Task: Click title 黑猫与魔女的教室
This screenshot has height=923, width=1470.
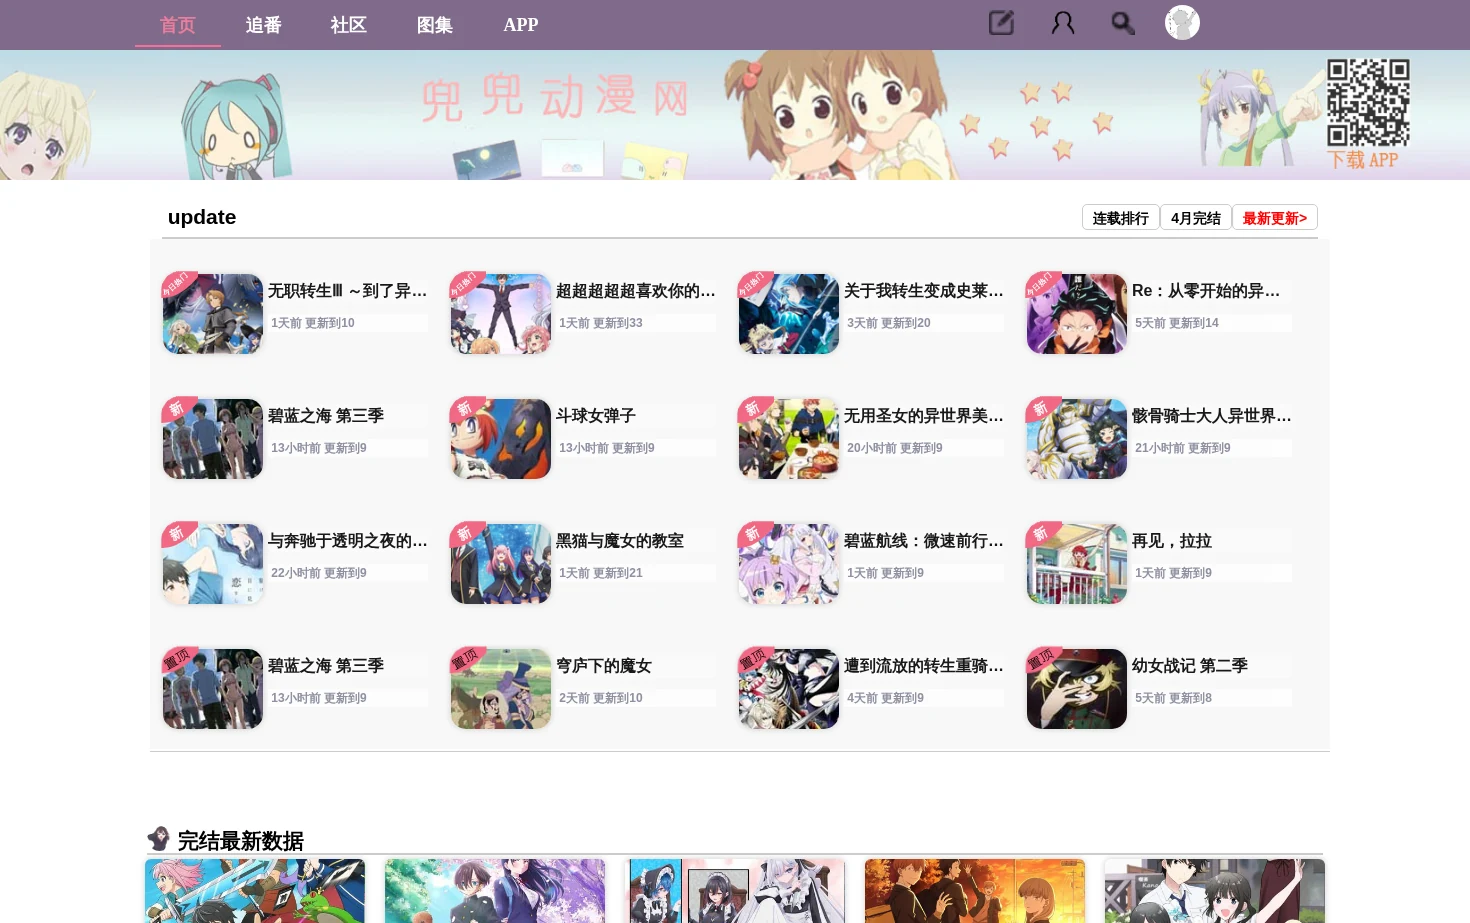Action: [620, 541]
